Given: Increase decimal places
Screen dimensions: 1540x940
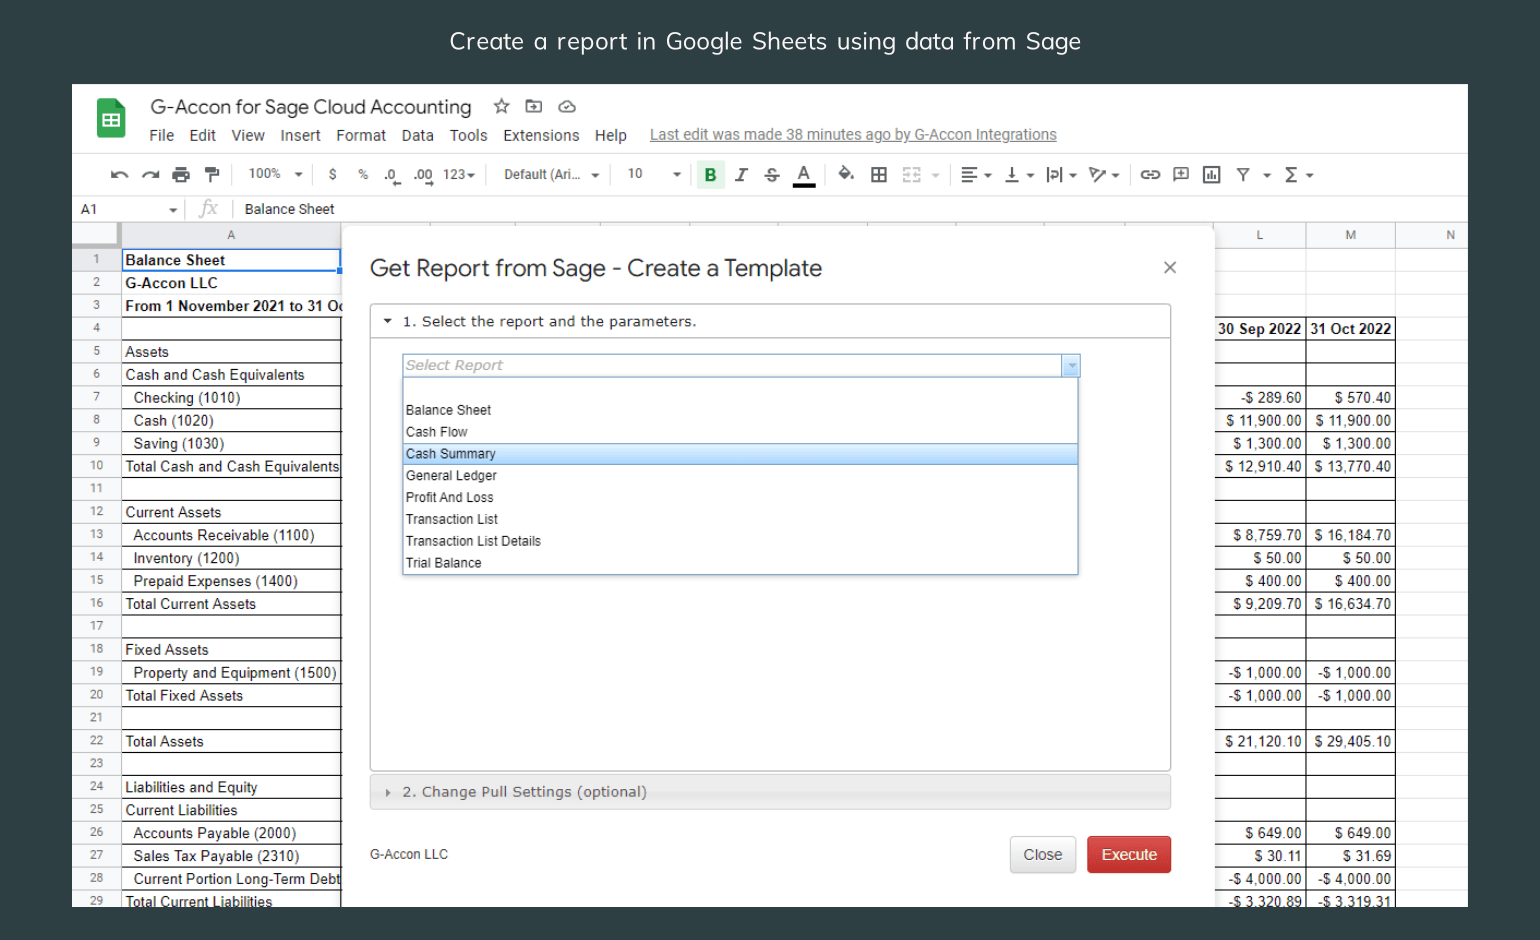Looking at the screenshot, I should coord(423,175).
